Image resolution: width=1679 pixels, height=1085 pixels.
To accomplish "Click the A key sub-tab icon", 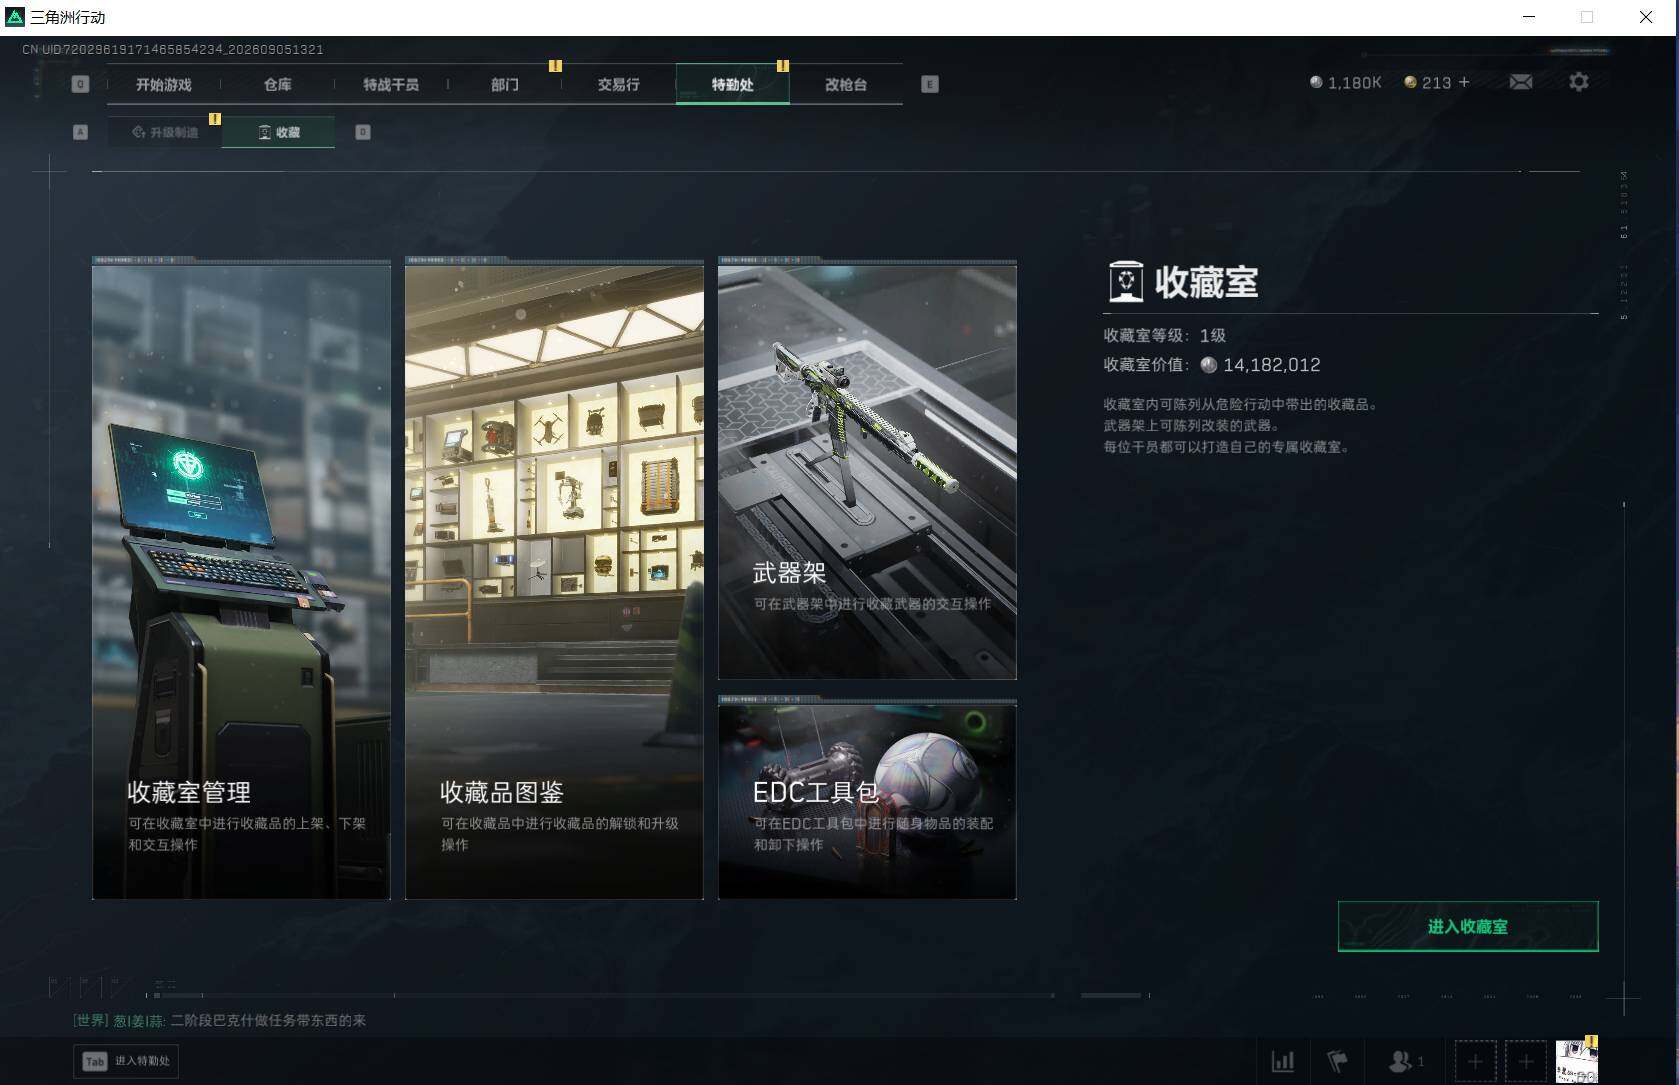I will coord(81,132).
